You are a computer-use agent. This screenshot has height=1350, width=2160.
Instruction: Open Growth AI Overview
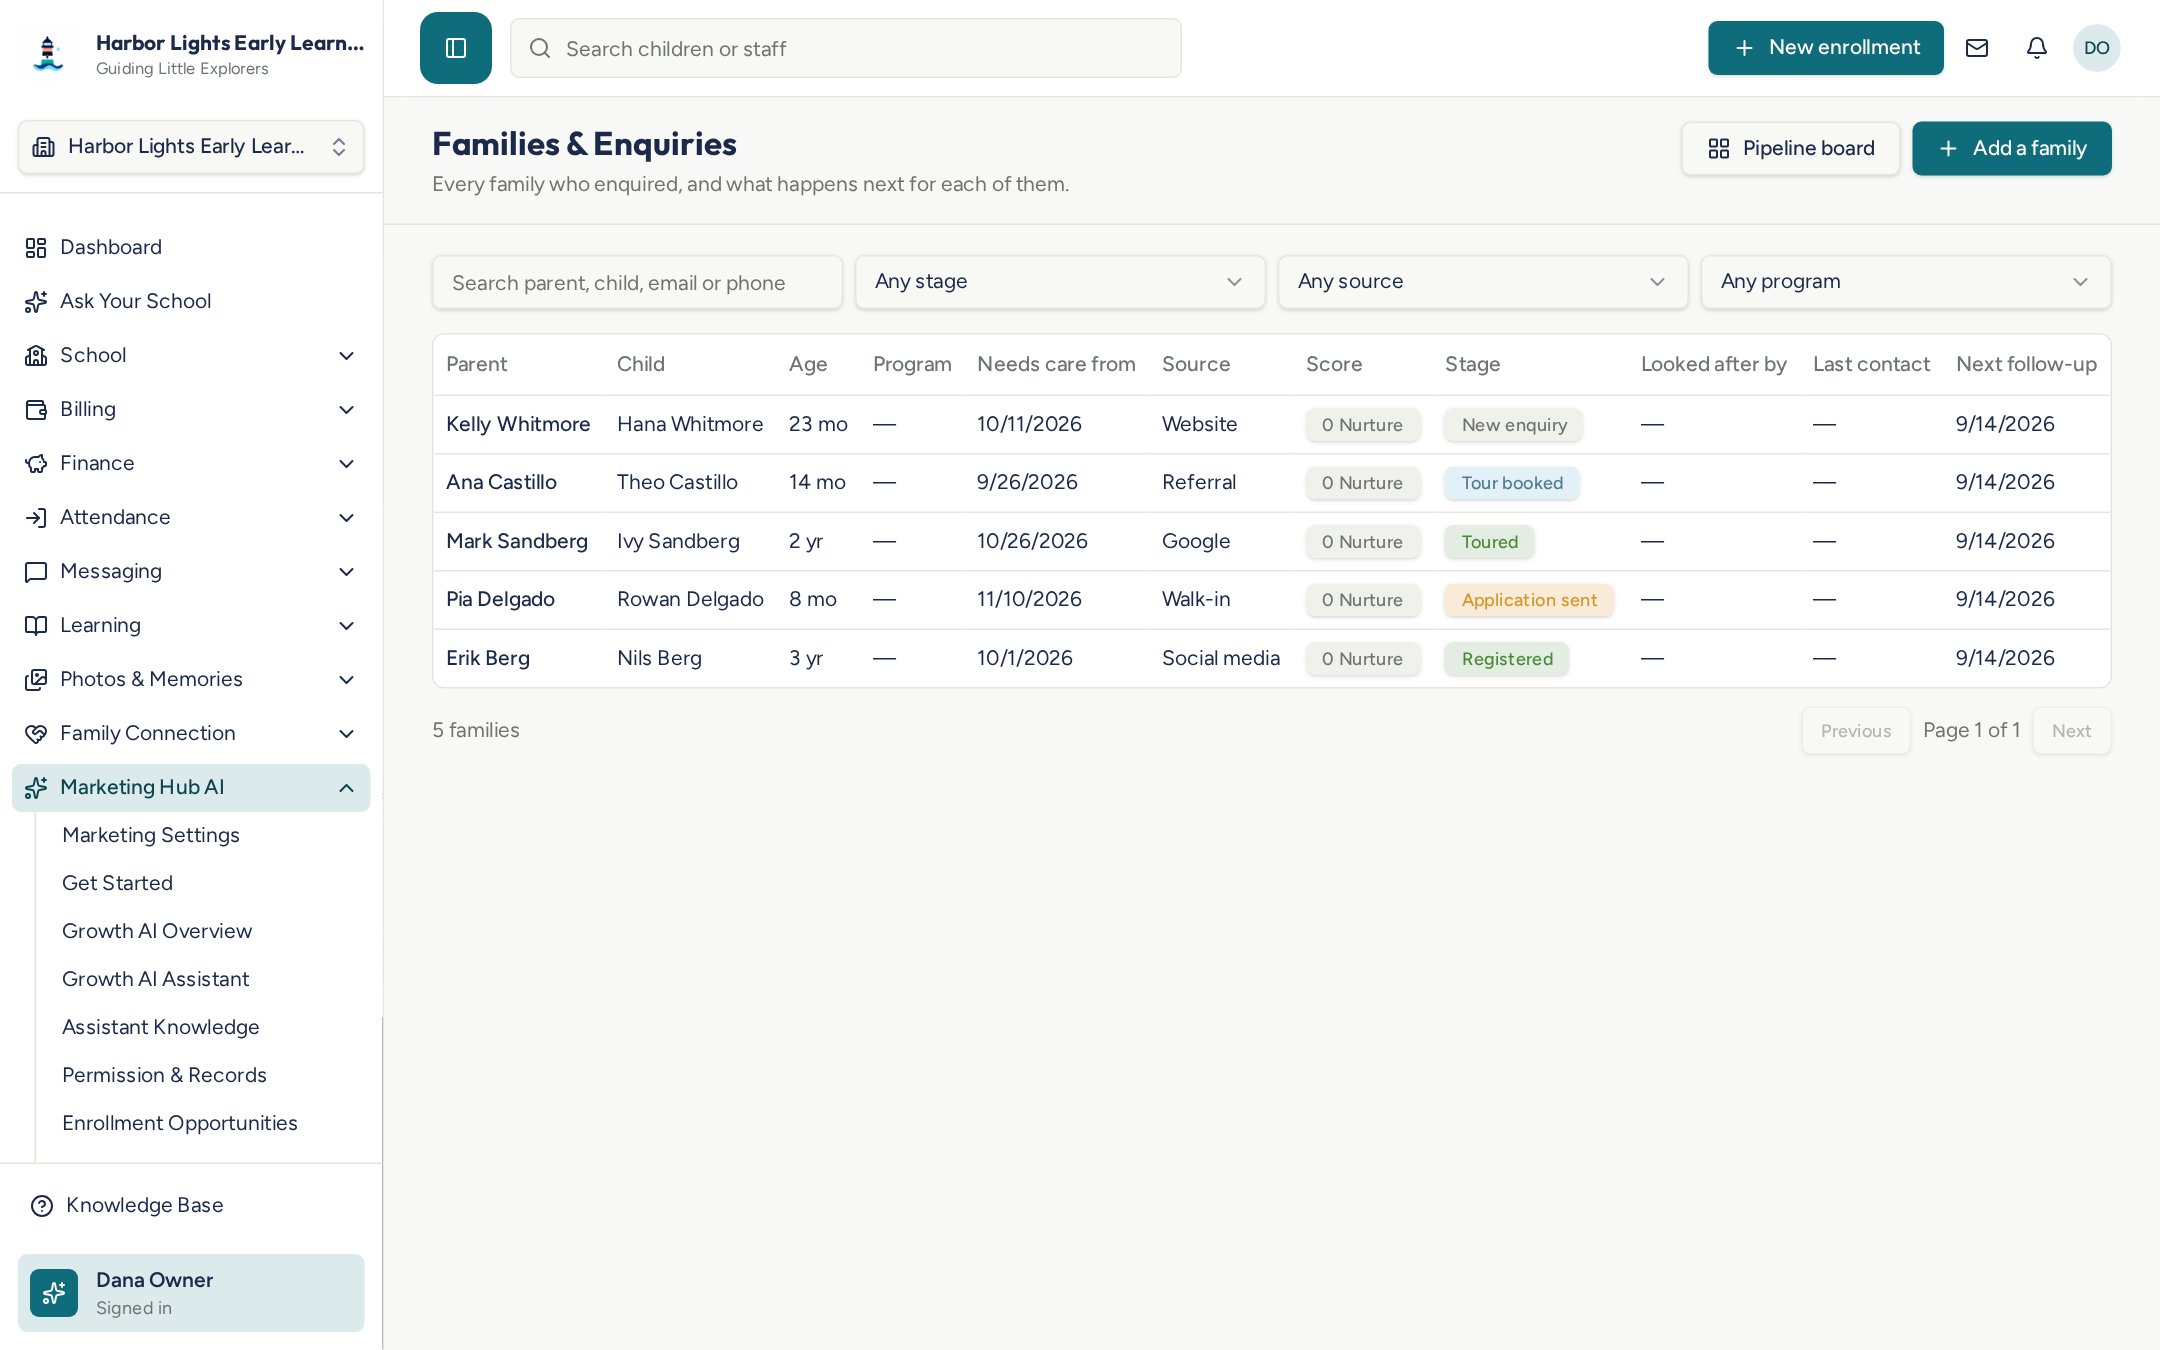pos(157,931)
